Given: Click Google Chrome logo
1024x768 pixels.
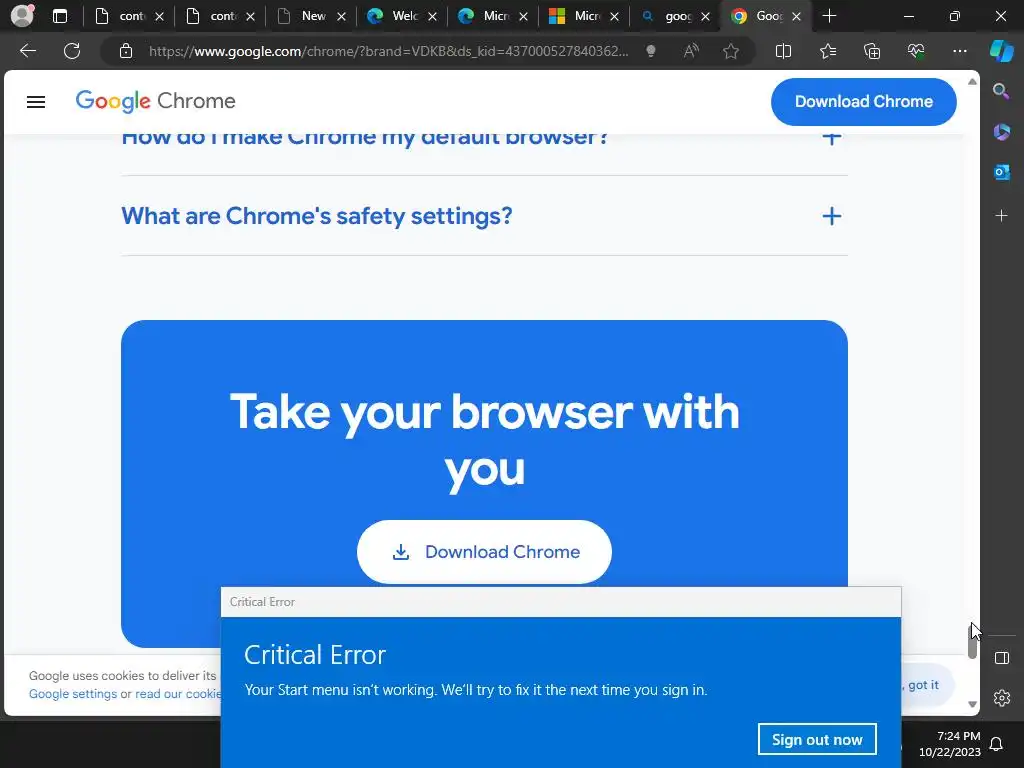Looking at the screenshot, I should 155,101.
